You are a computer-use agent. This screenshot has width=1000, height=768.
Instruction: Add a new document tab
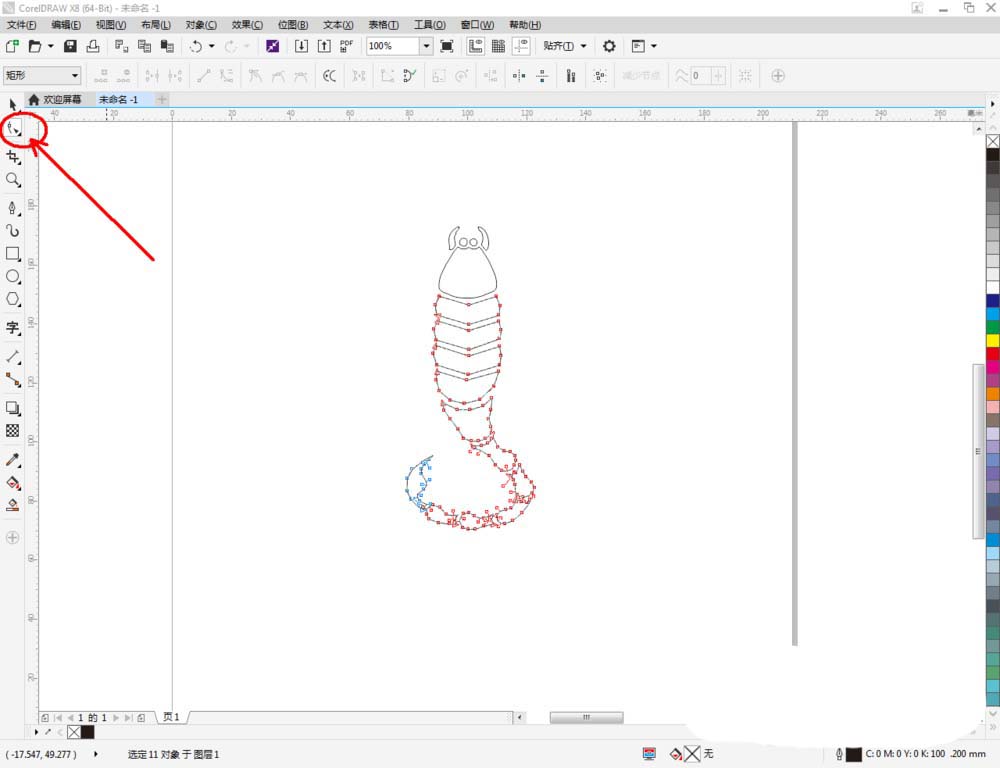(162, 100)
